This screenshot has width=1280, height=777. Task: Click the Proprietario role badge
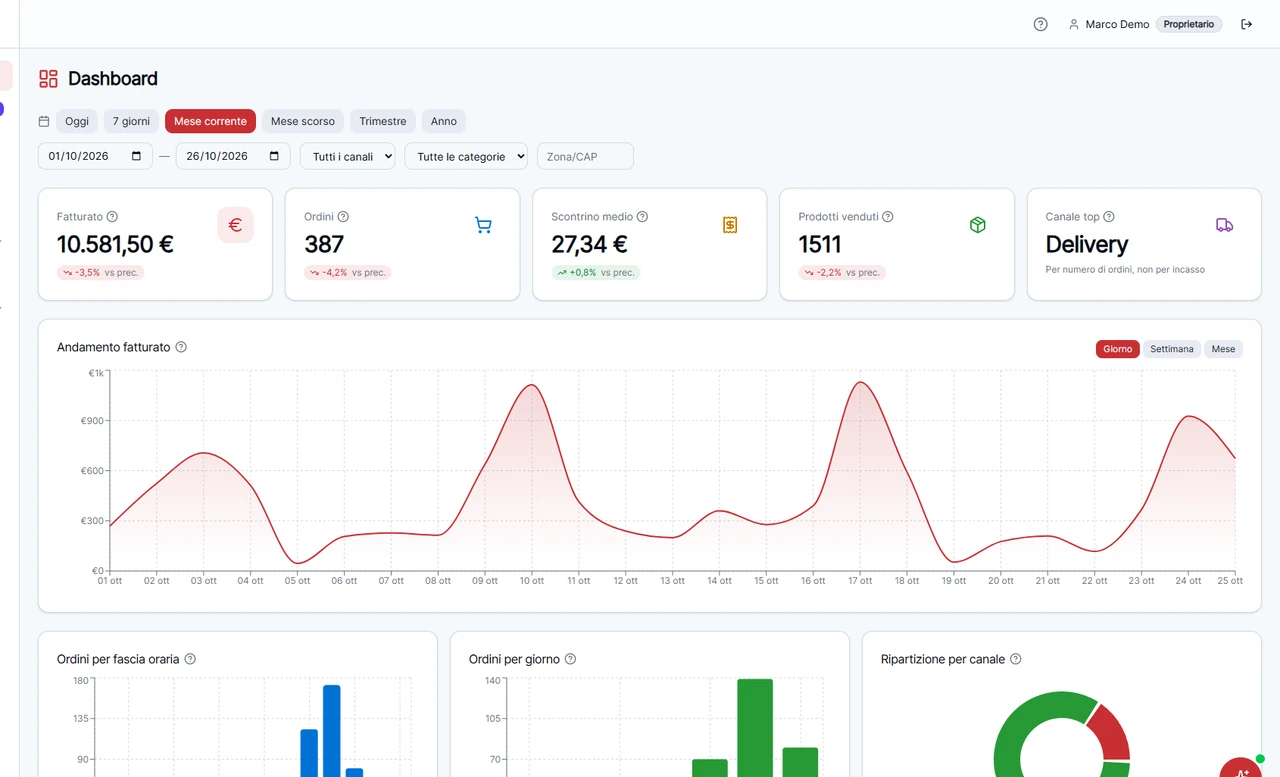click(1189, 24)
